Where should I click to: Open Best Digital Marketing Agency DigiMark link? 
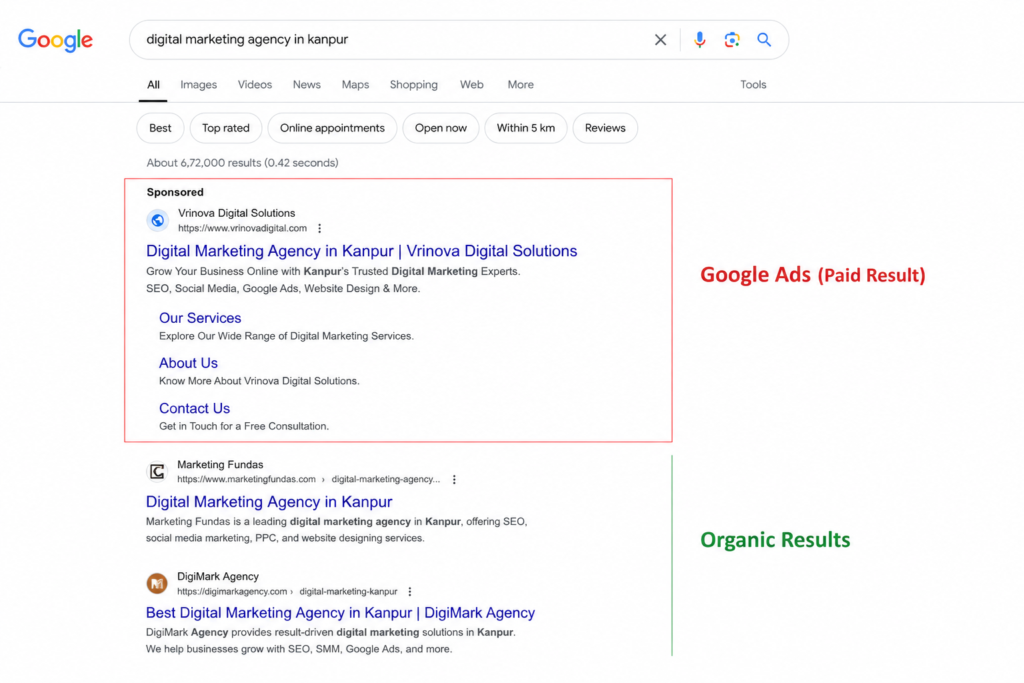click(x=340, y=613)
